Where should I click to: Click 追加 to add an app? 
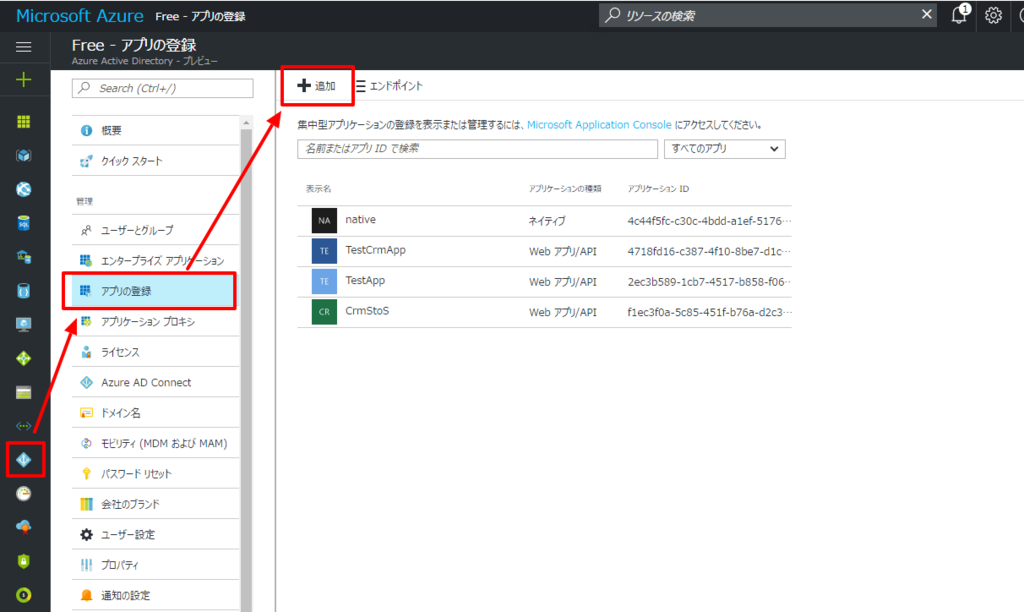(317, 86)
